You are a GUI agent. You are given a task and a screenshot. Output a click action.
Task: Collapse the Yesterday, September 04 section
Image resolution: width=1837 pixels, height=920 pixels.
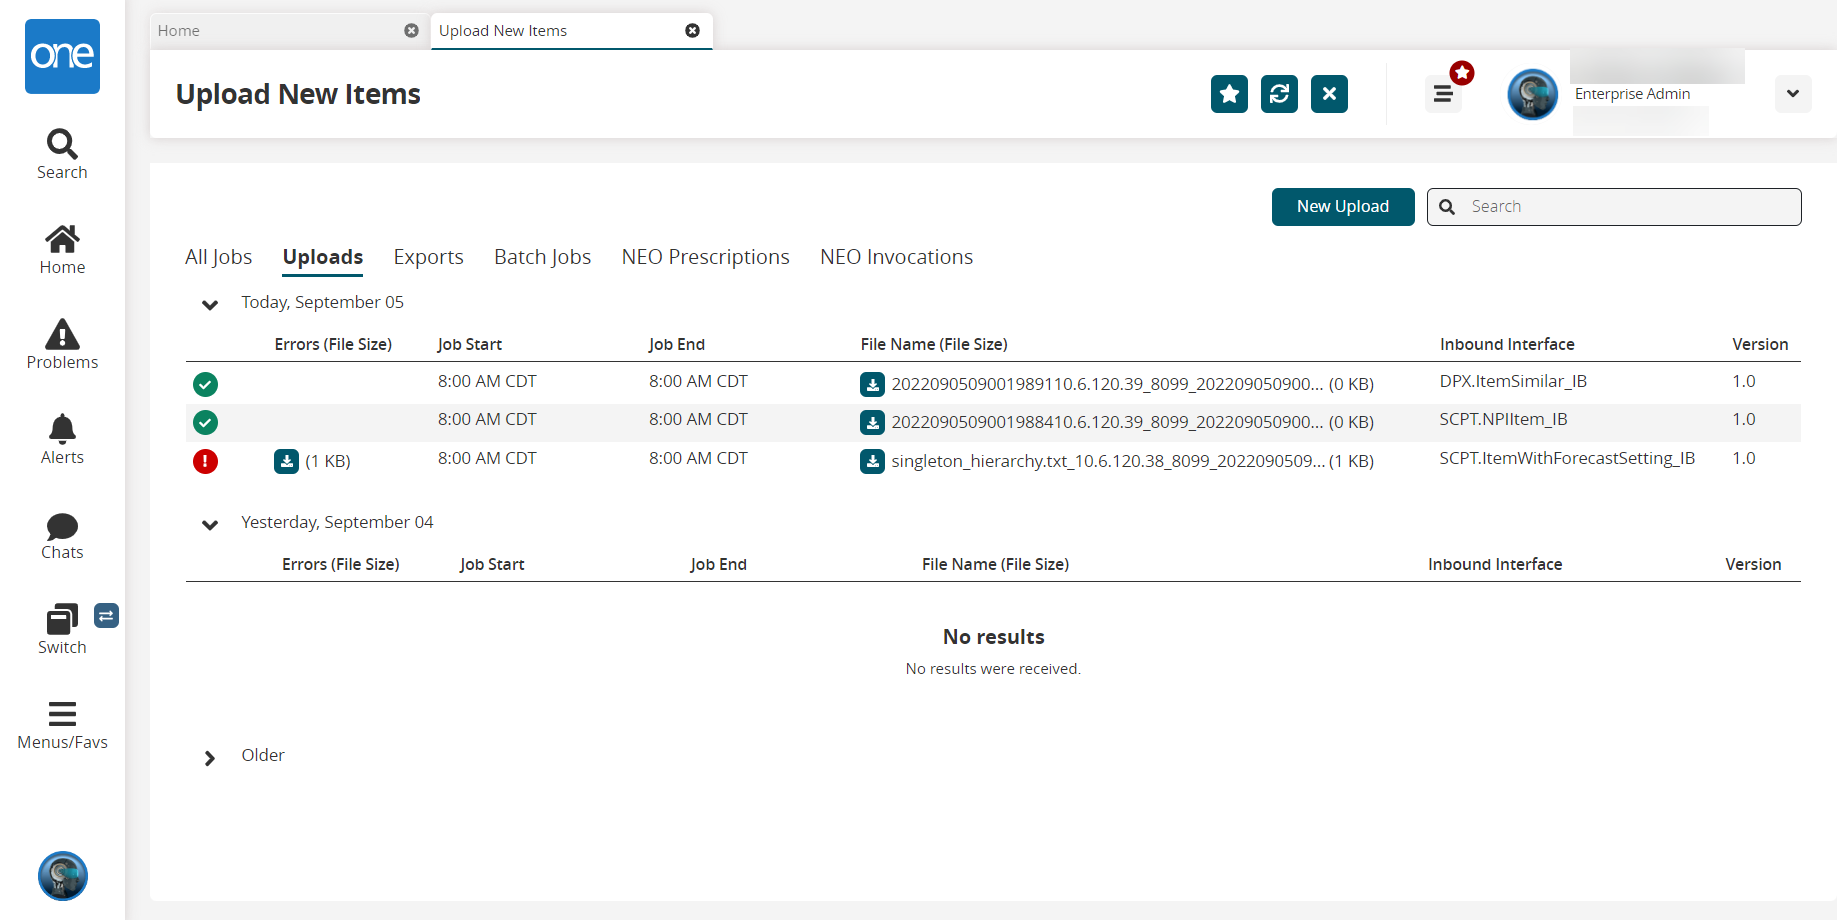pos(210,524)
